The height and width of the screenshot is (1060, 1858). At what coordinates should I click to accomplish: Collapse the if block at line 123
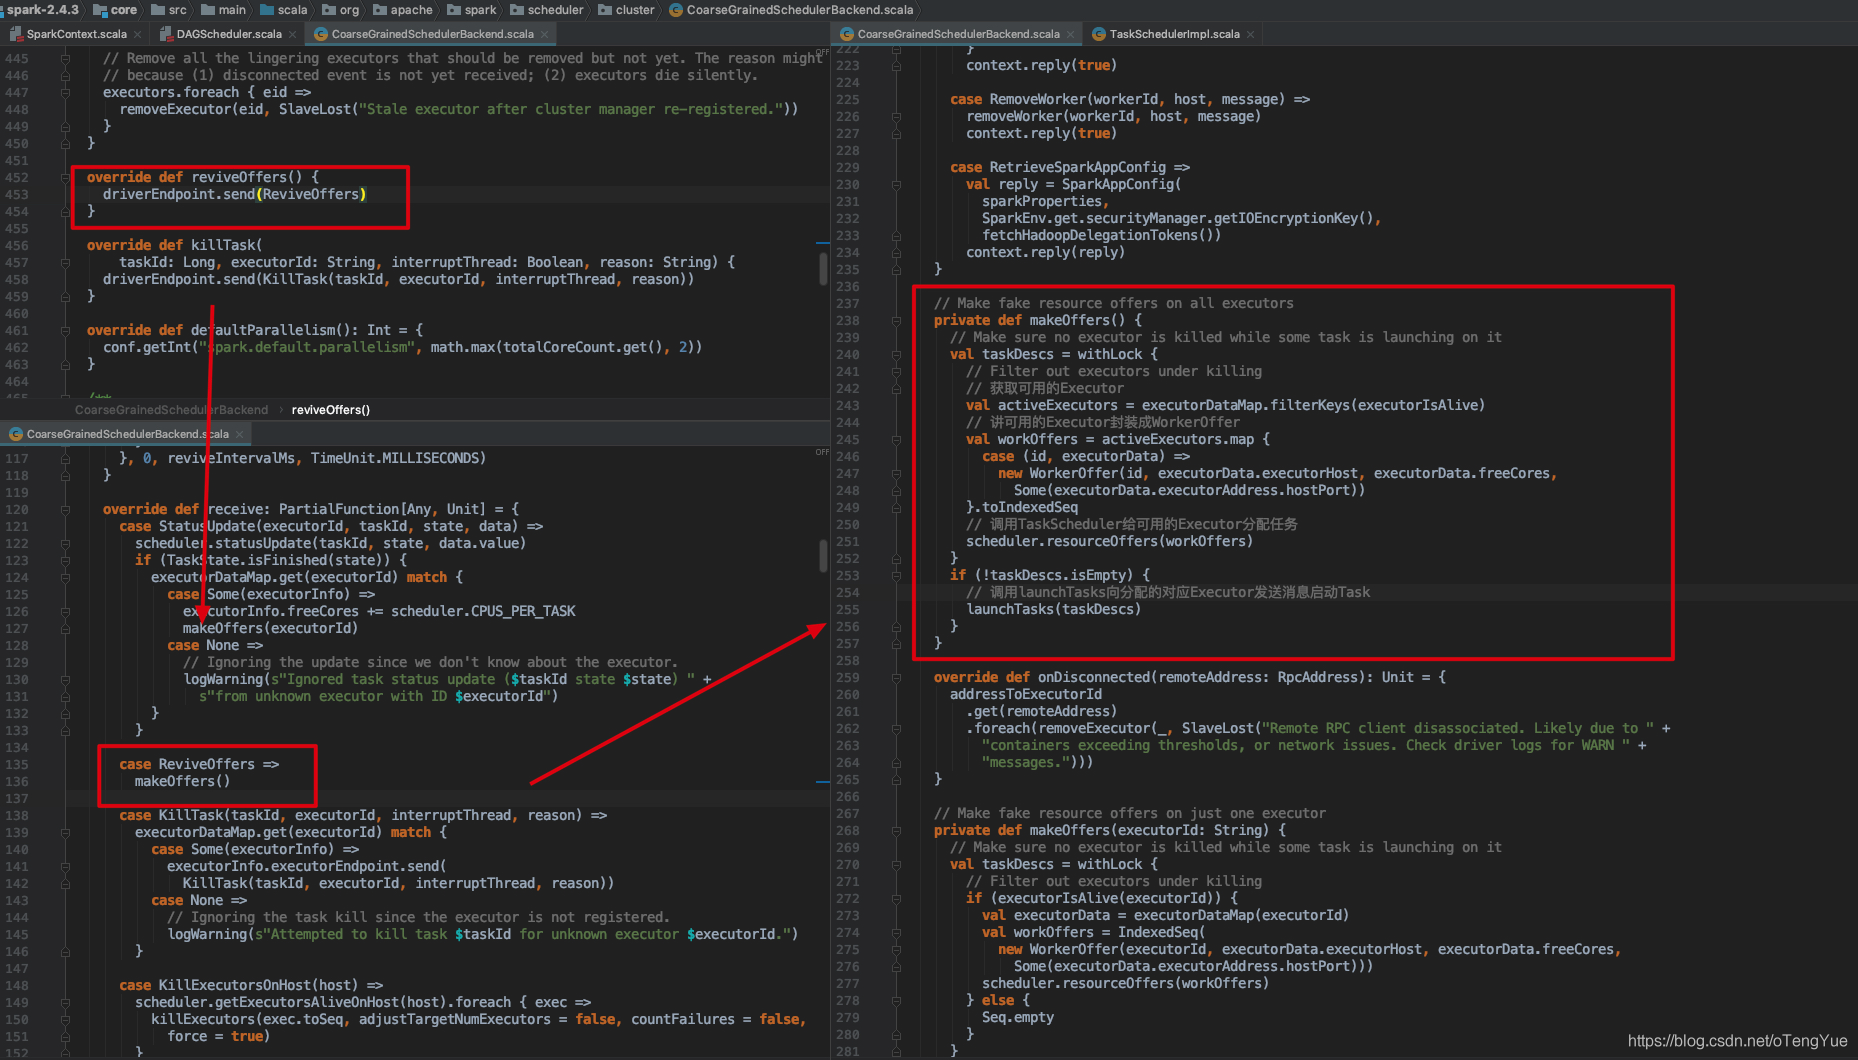(65, 561)
